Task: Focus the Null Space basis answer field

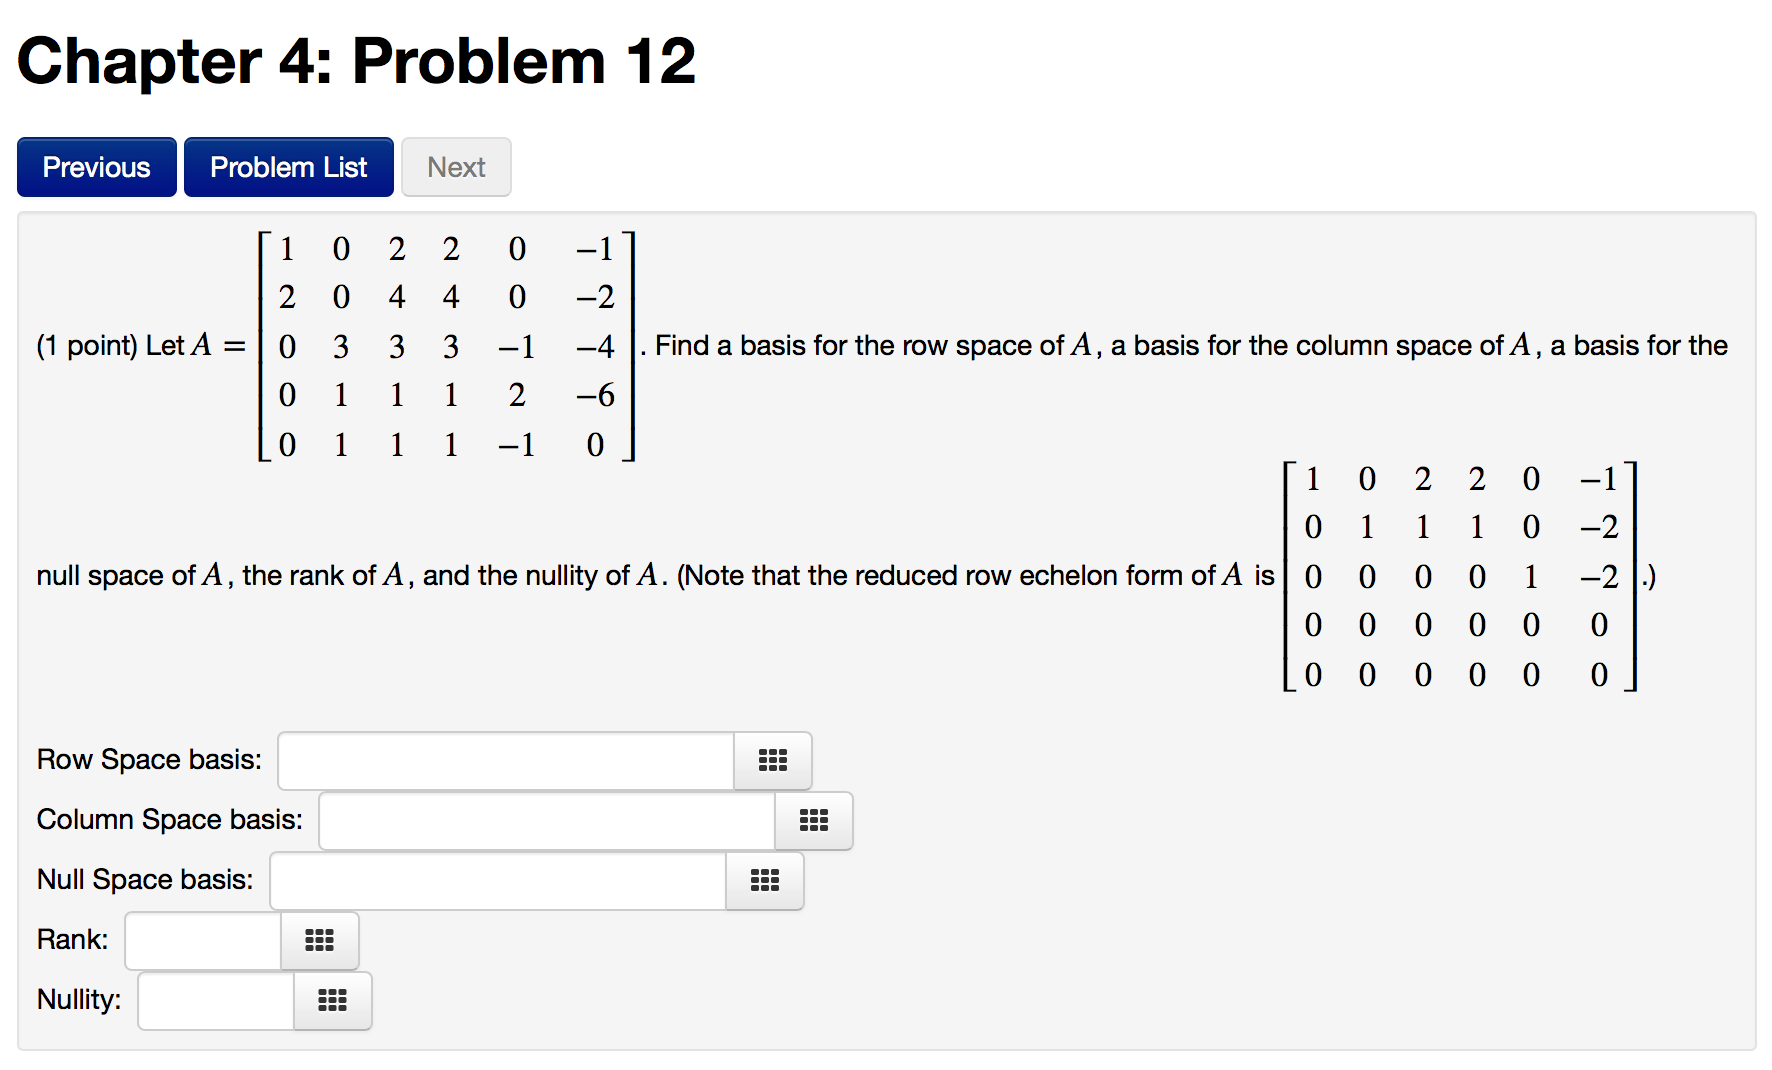Action: click(498, 881)
